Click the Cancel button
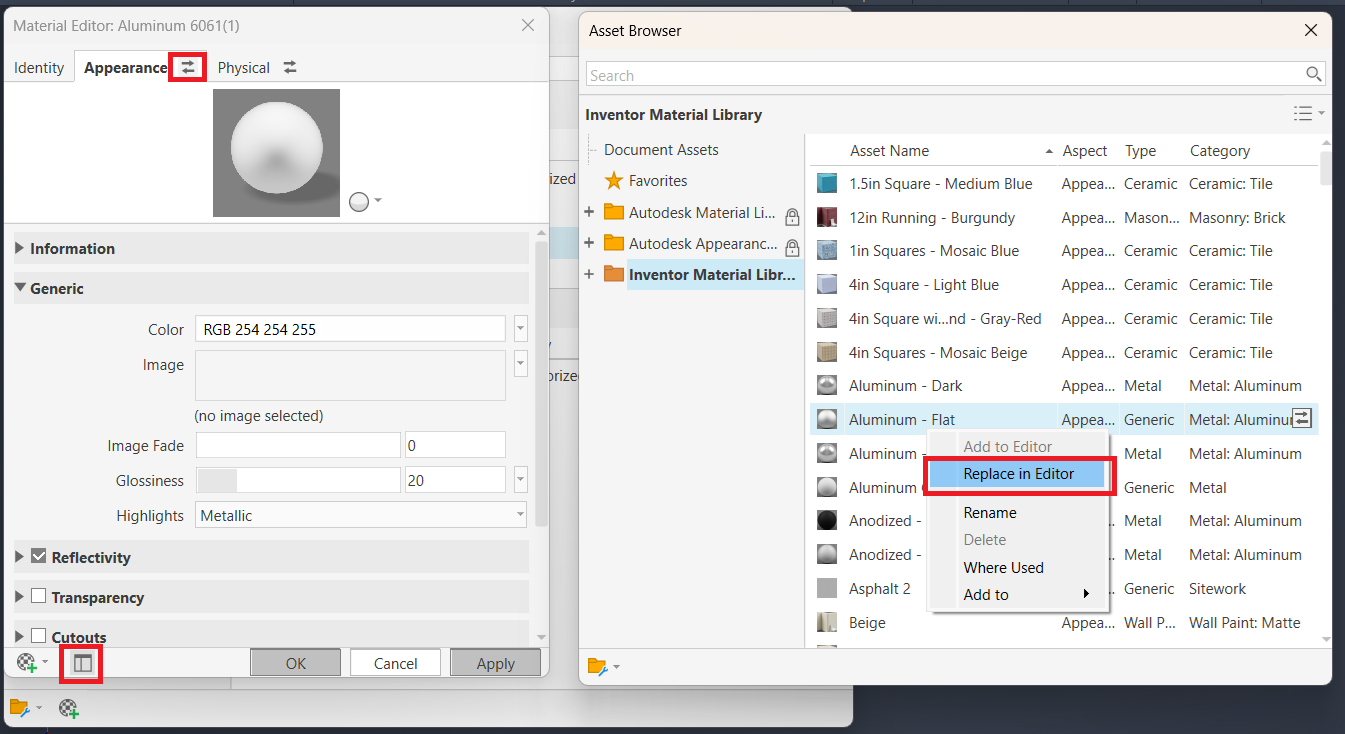The image size is (1345, 734). tap(395, 663)
